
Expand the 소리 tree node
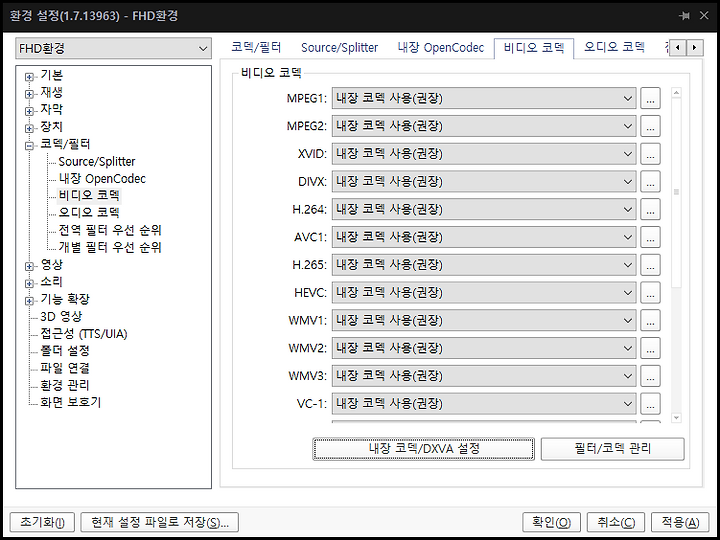(29, 283)
